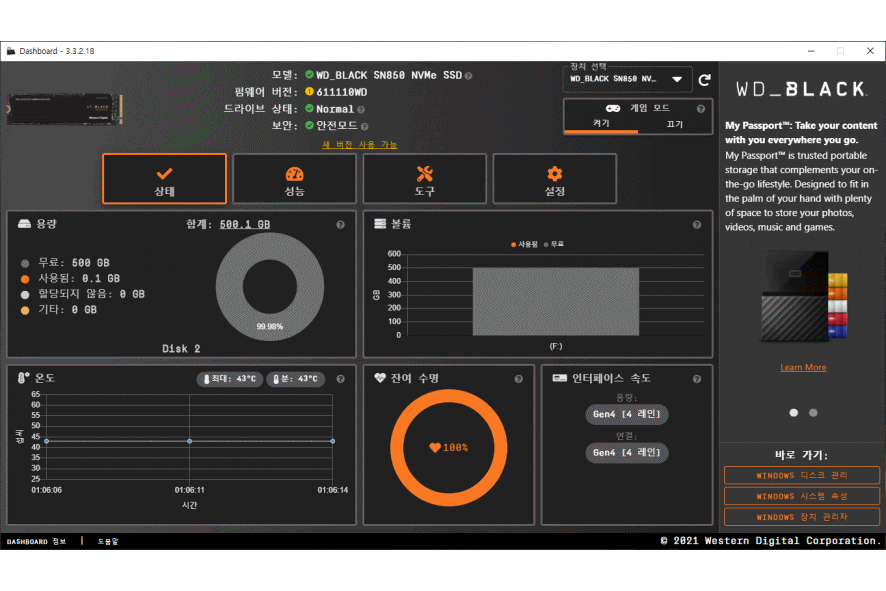Click the Dashboard app icon in title bar
Screen dimensions: 886x591
point(11,51)
